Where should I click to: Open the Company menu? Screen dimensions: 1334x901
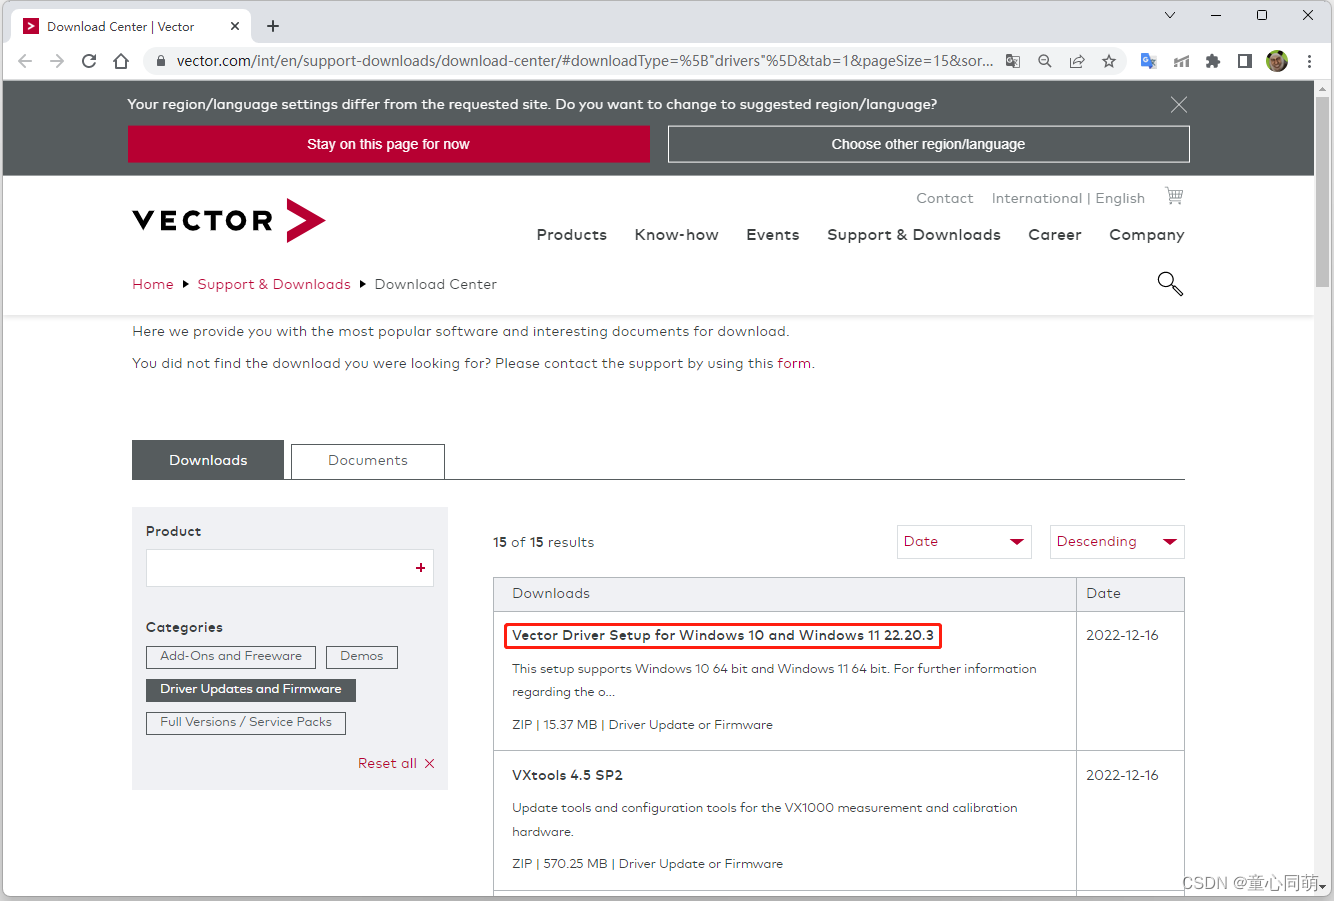[1147, 235]
